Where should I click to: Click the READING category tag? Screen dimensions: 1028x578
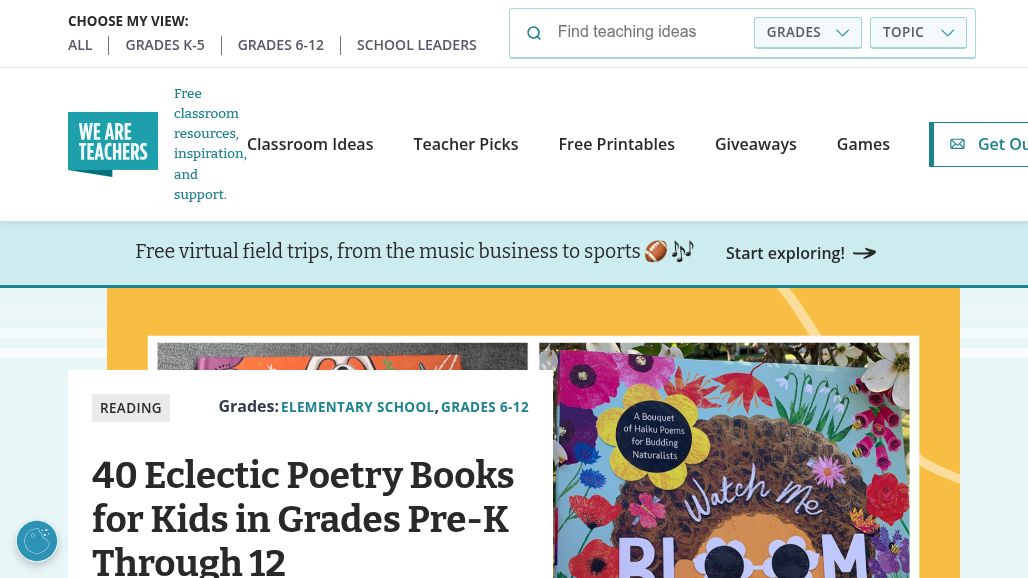coord(131,408)
